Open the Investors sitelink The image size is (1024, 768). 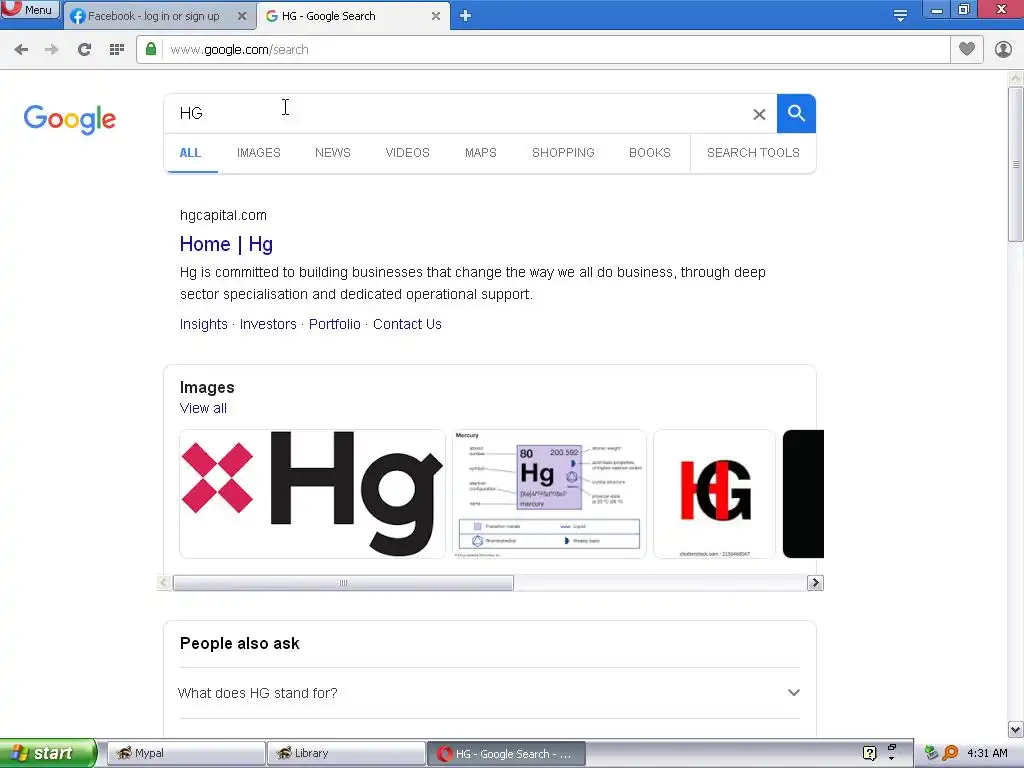coord(268,325)
